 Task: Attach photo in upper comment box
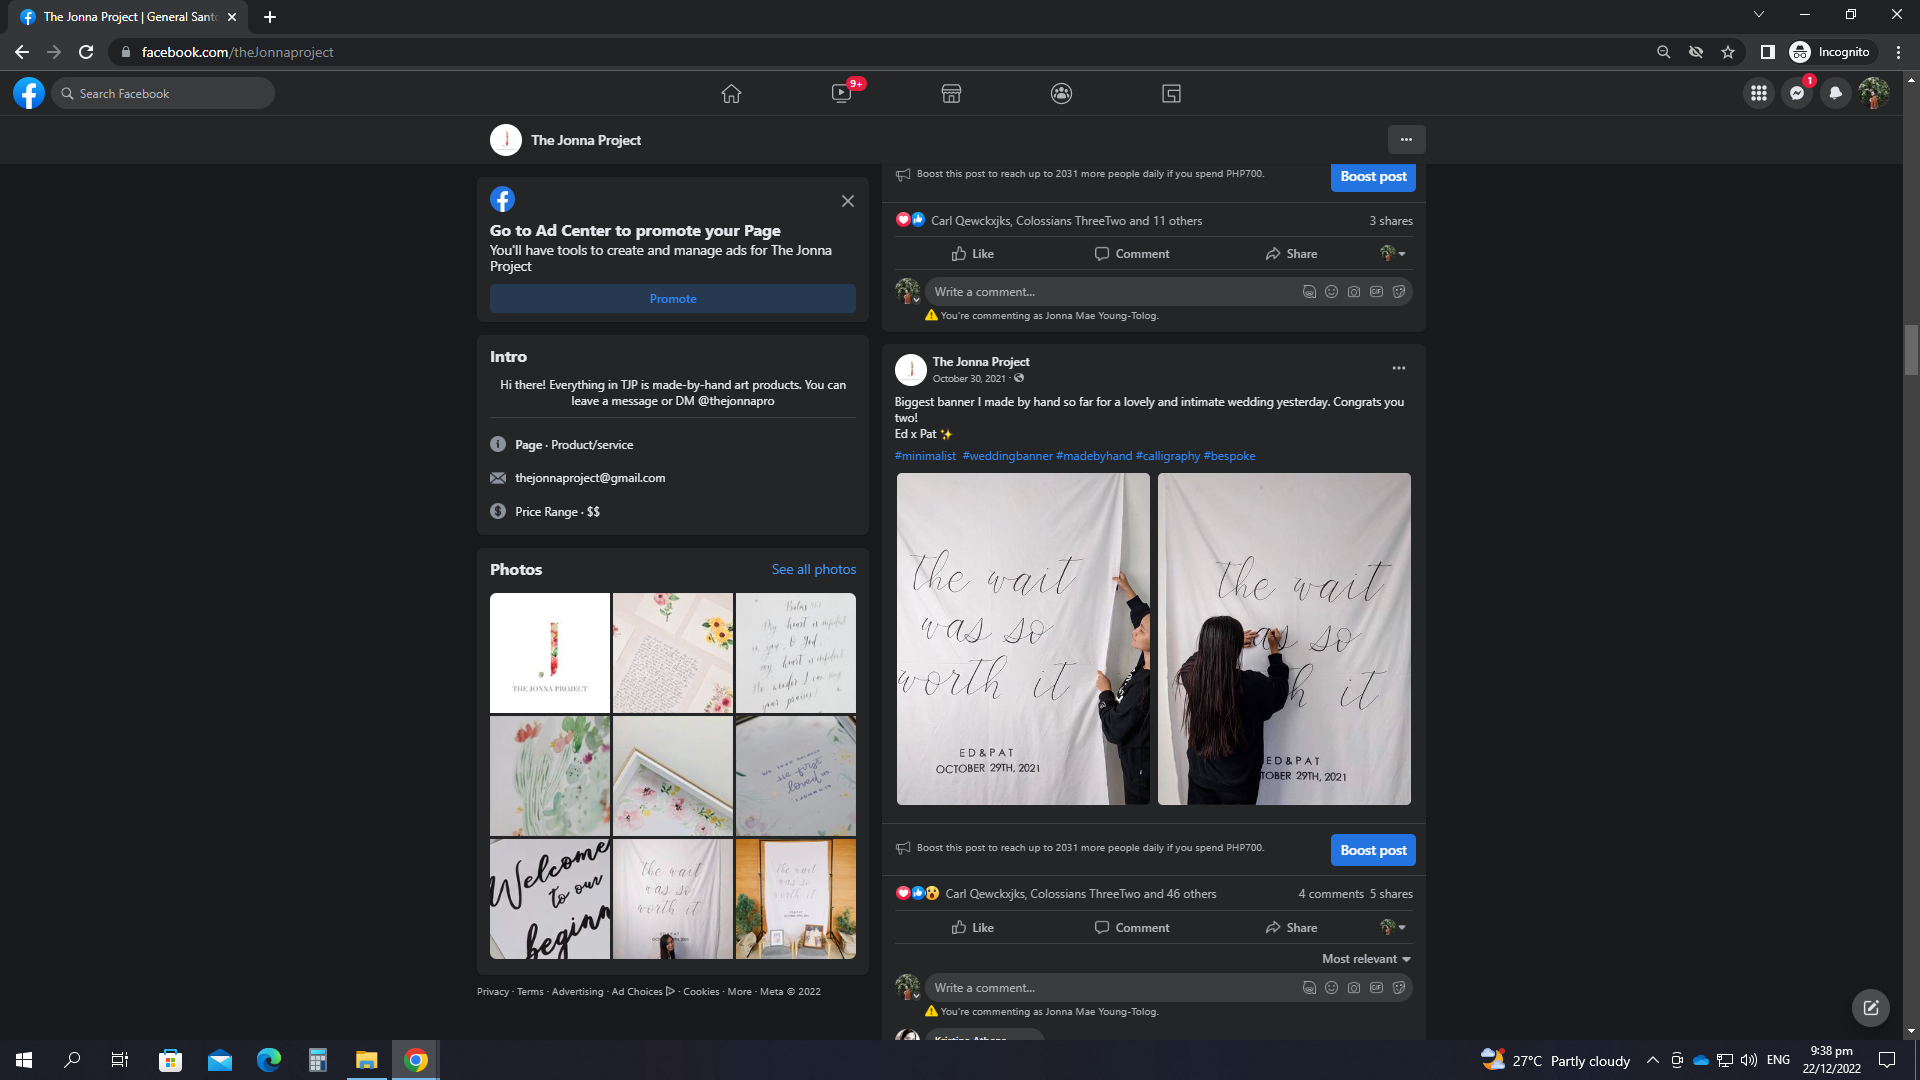1353,292
